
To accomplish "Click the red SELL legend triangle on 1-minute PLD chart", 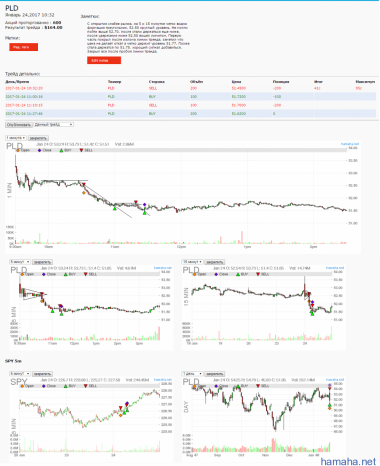I will [x=81, y=150].
